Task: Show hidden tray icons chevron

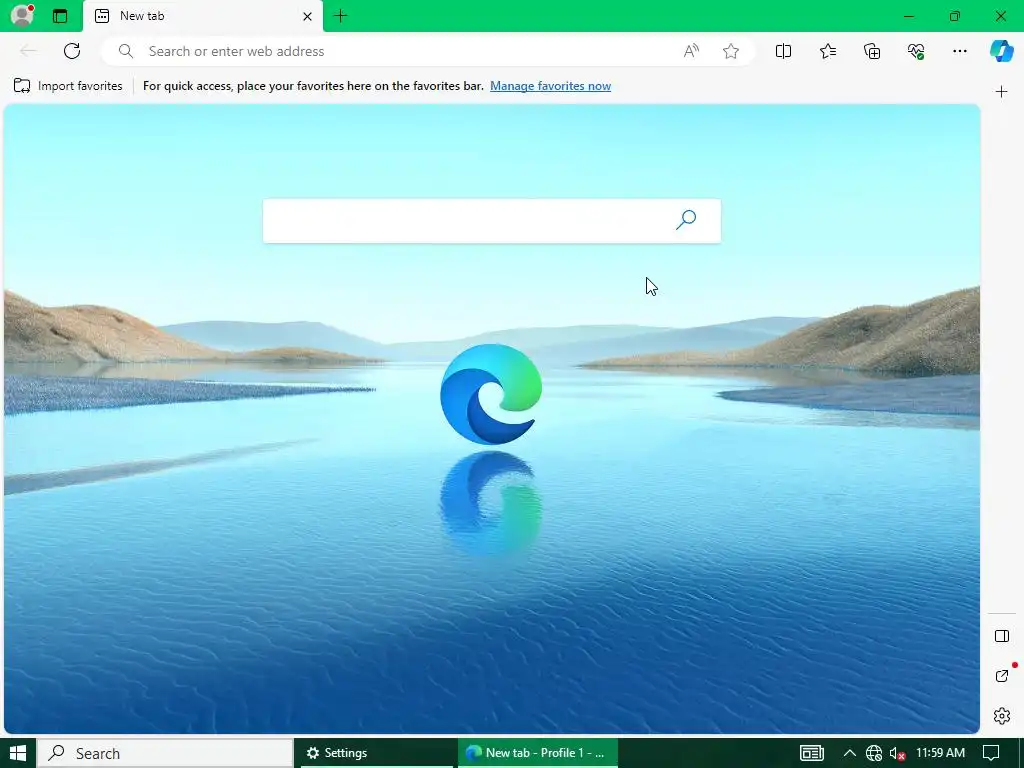Action: [x=850, y=753]
